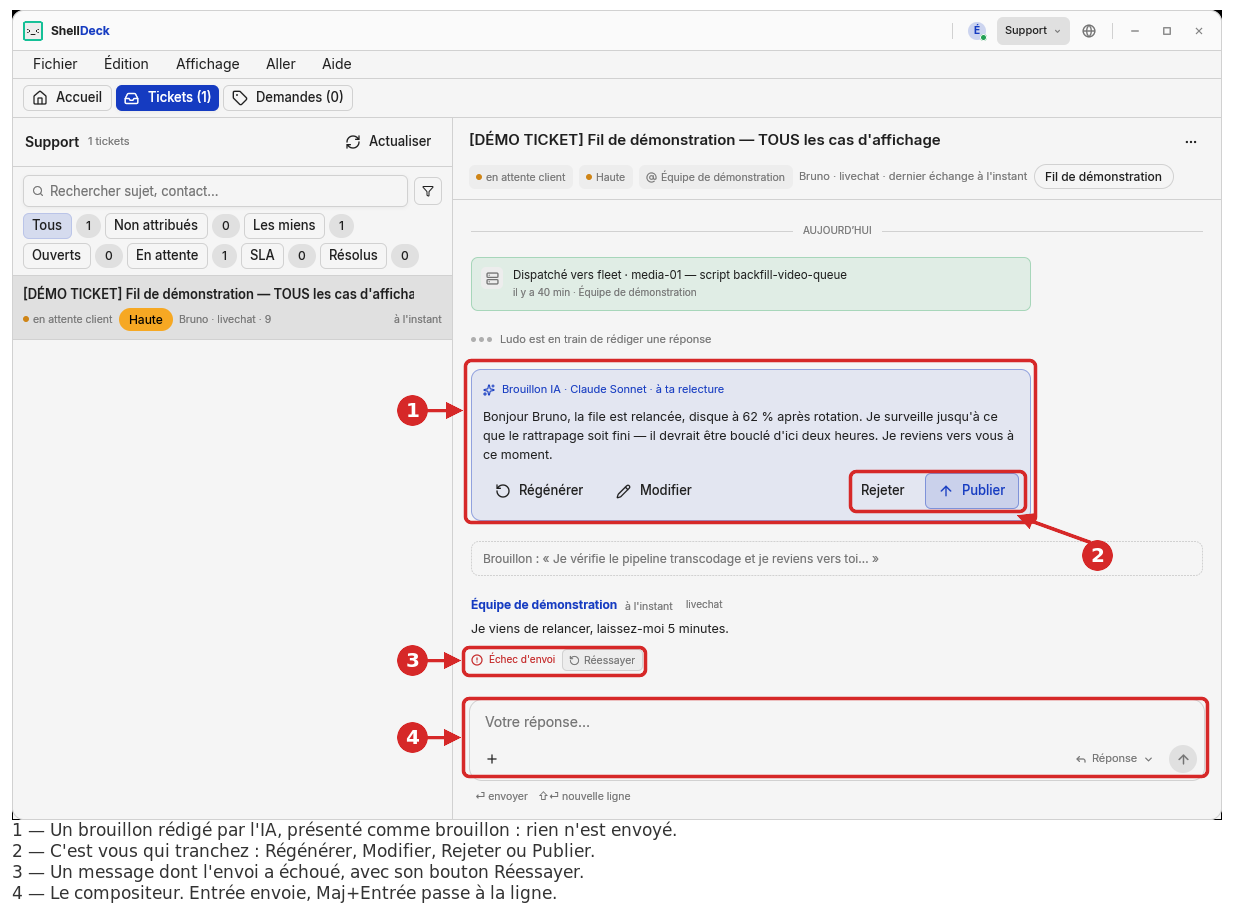Open the Édition menu
The image size is (1234, 915).
(126, 64)
